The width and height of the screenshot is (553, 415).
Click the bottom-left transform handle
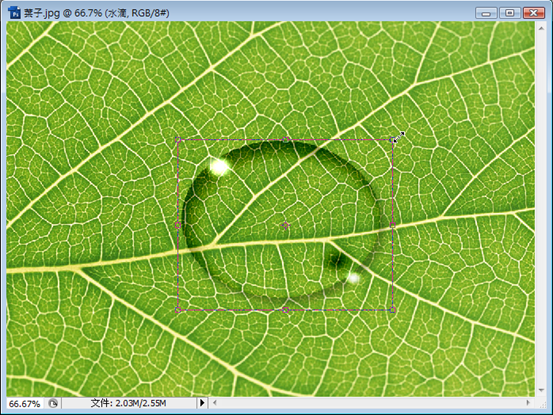(178, 310)
